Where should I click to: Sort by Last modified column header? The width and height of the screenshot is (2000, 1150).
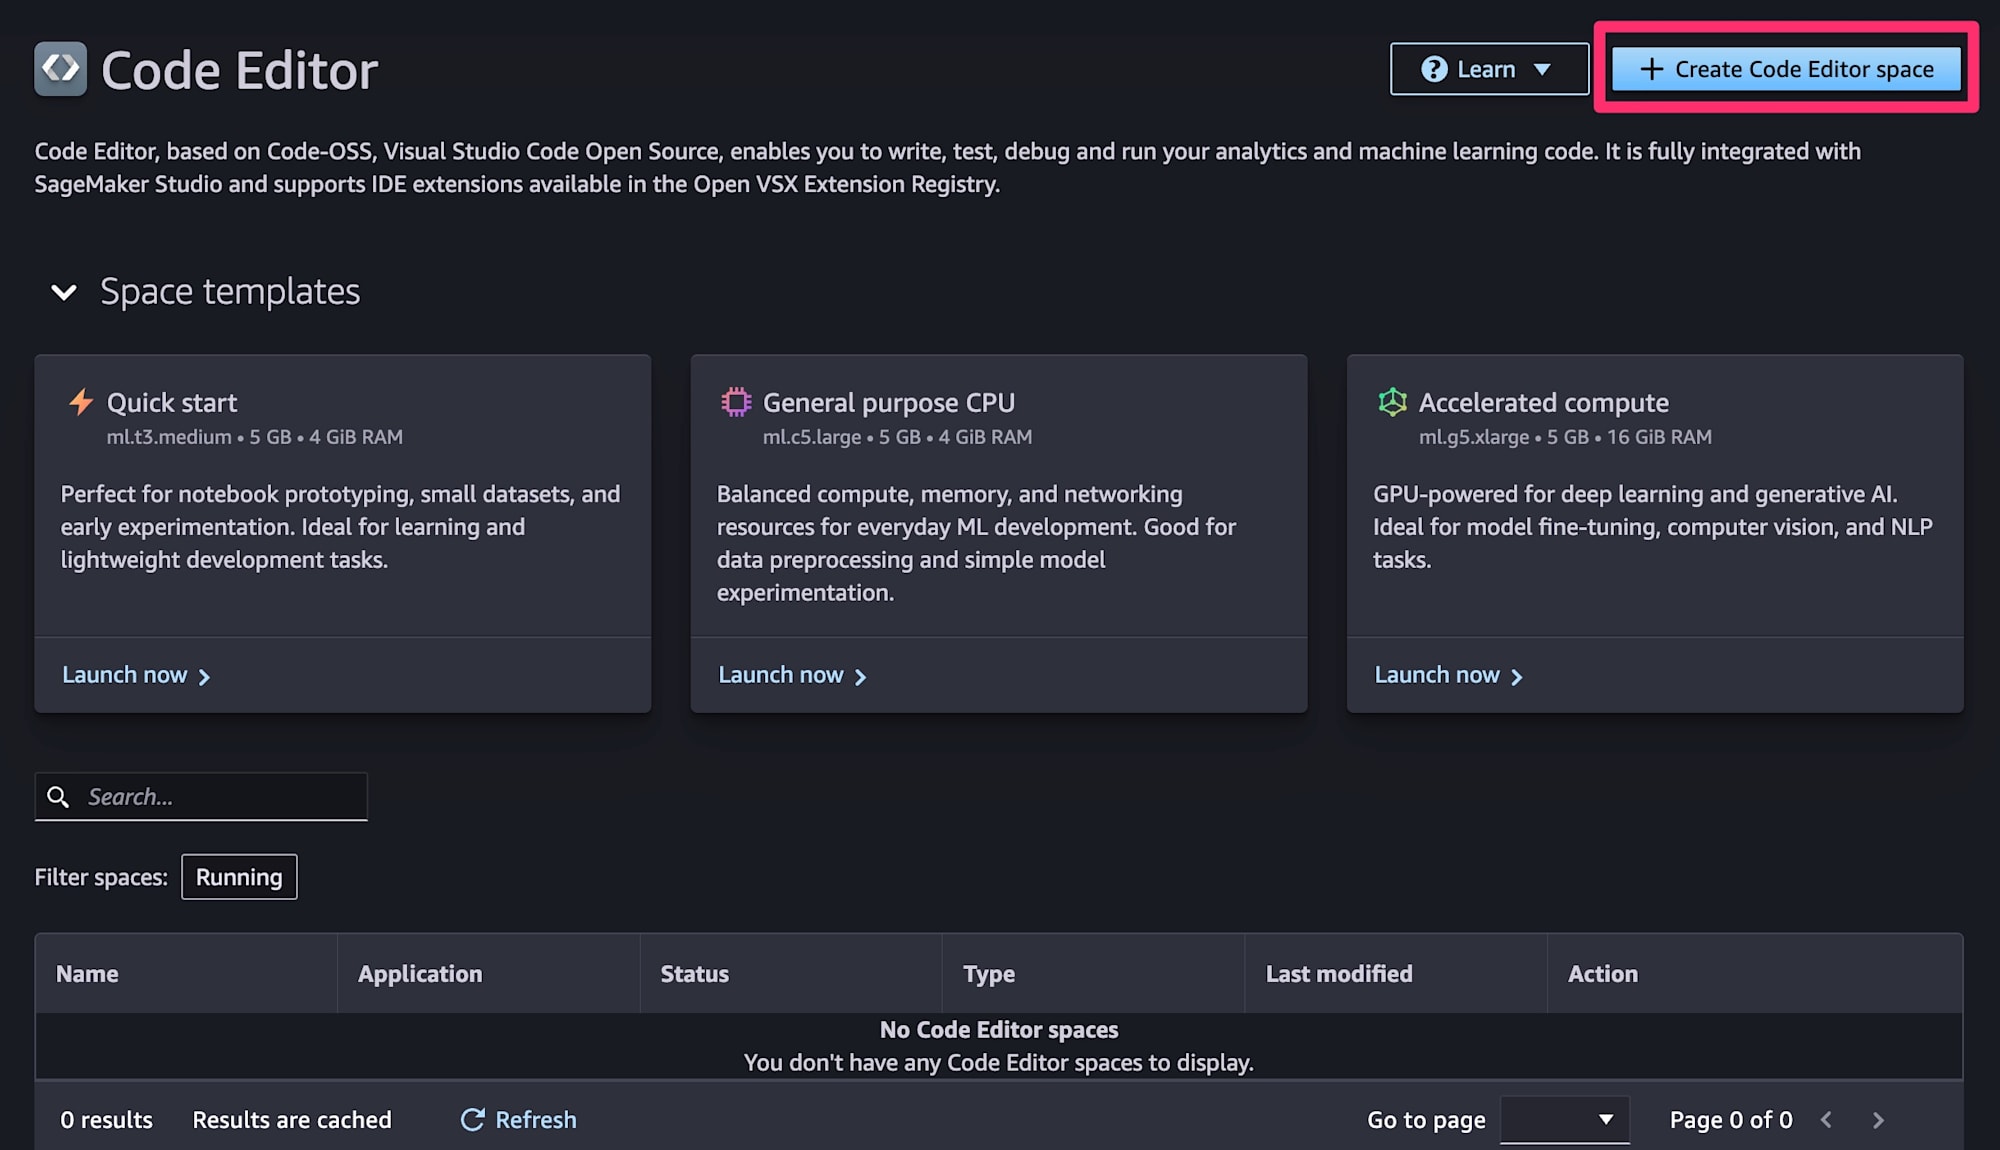click(x=1339, y=974)
